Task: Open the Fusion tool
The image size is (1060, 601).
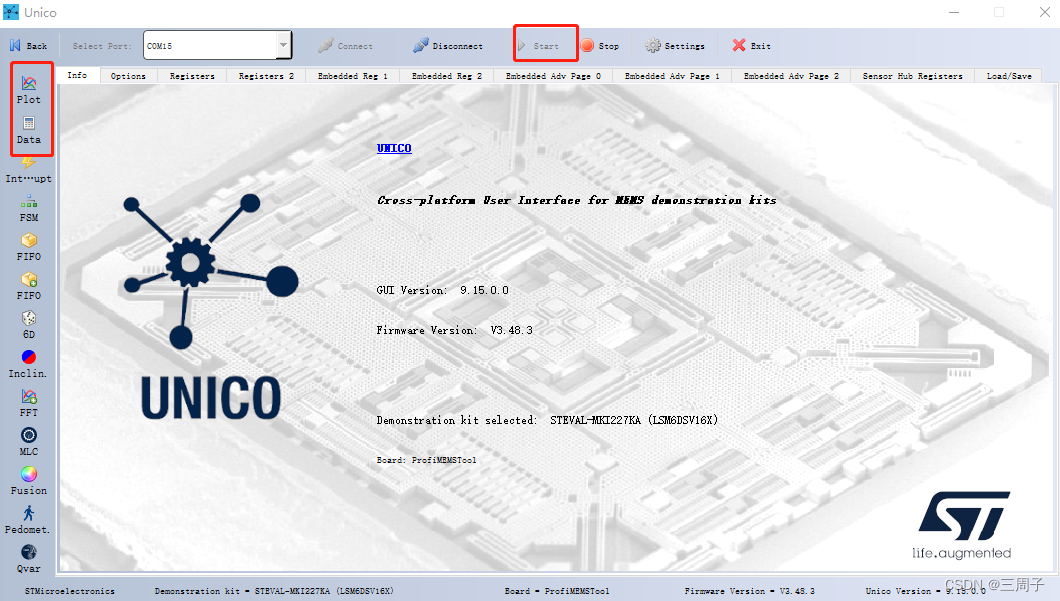Action: [x=28, y=481]
